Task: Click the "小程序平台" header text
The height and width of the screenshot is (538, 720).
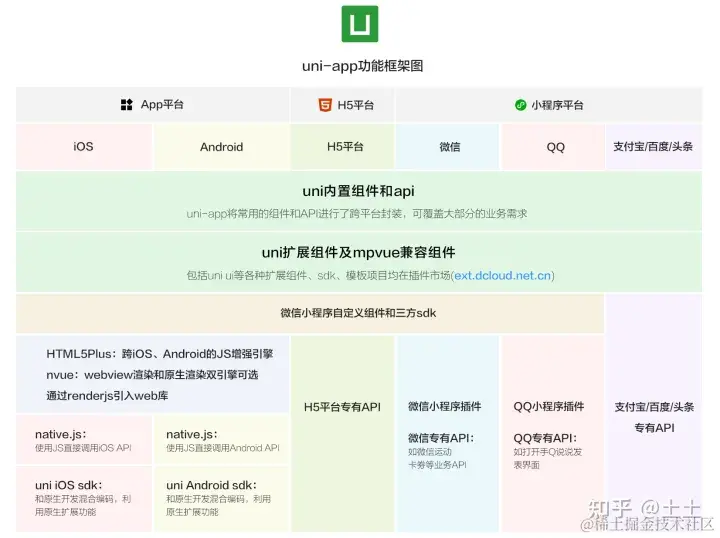Action: pos(557,105)
